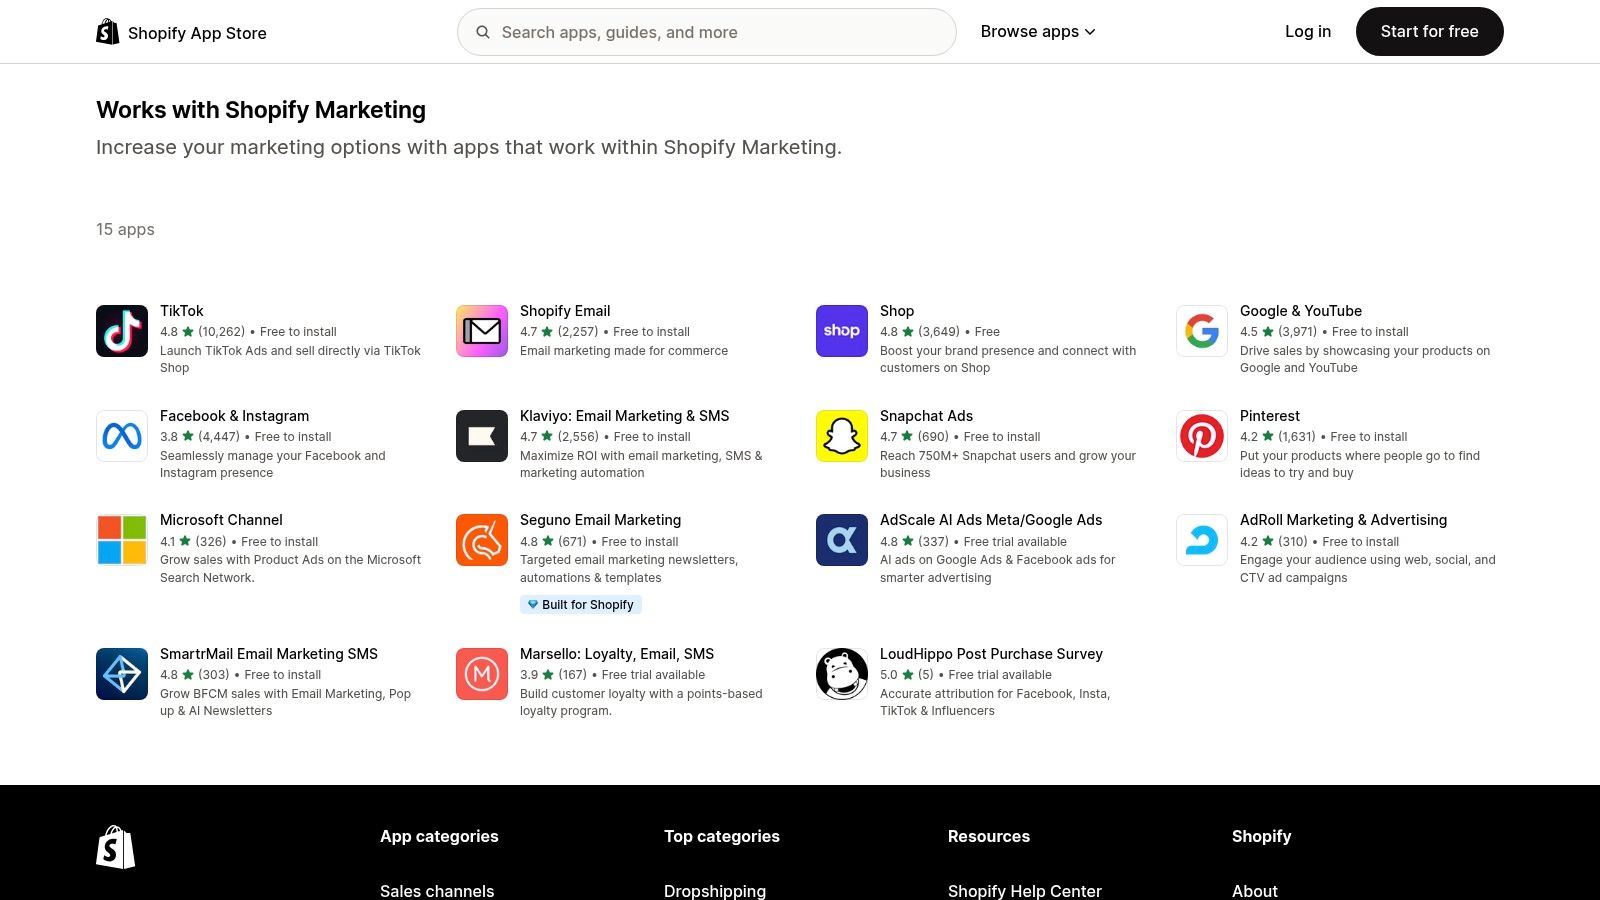Open the Microsoft Channel title link

[x=221, y=520]
